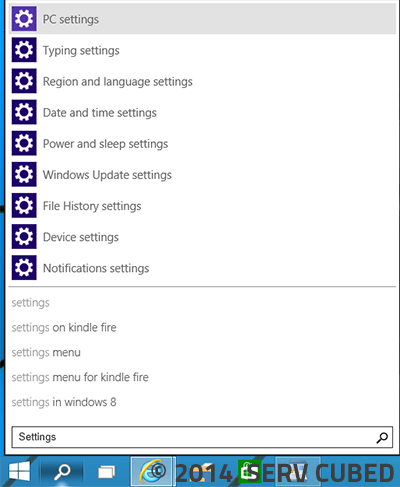Click the taskbar Search magnifier button
Viewport: 400px width, 487px height.
62,472
